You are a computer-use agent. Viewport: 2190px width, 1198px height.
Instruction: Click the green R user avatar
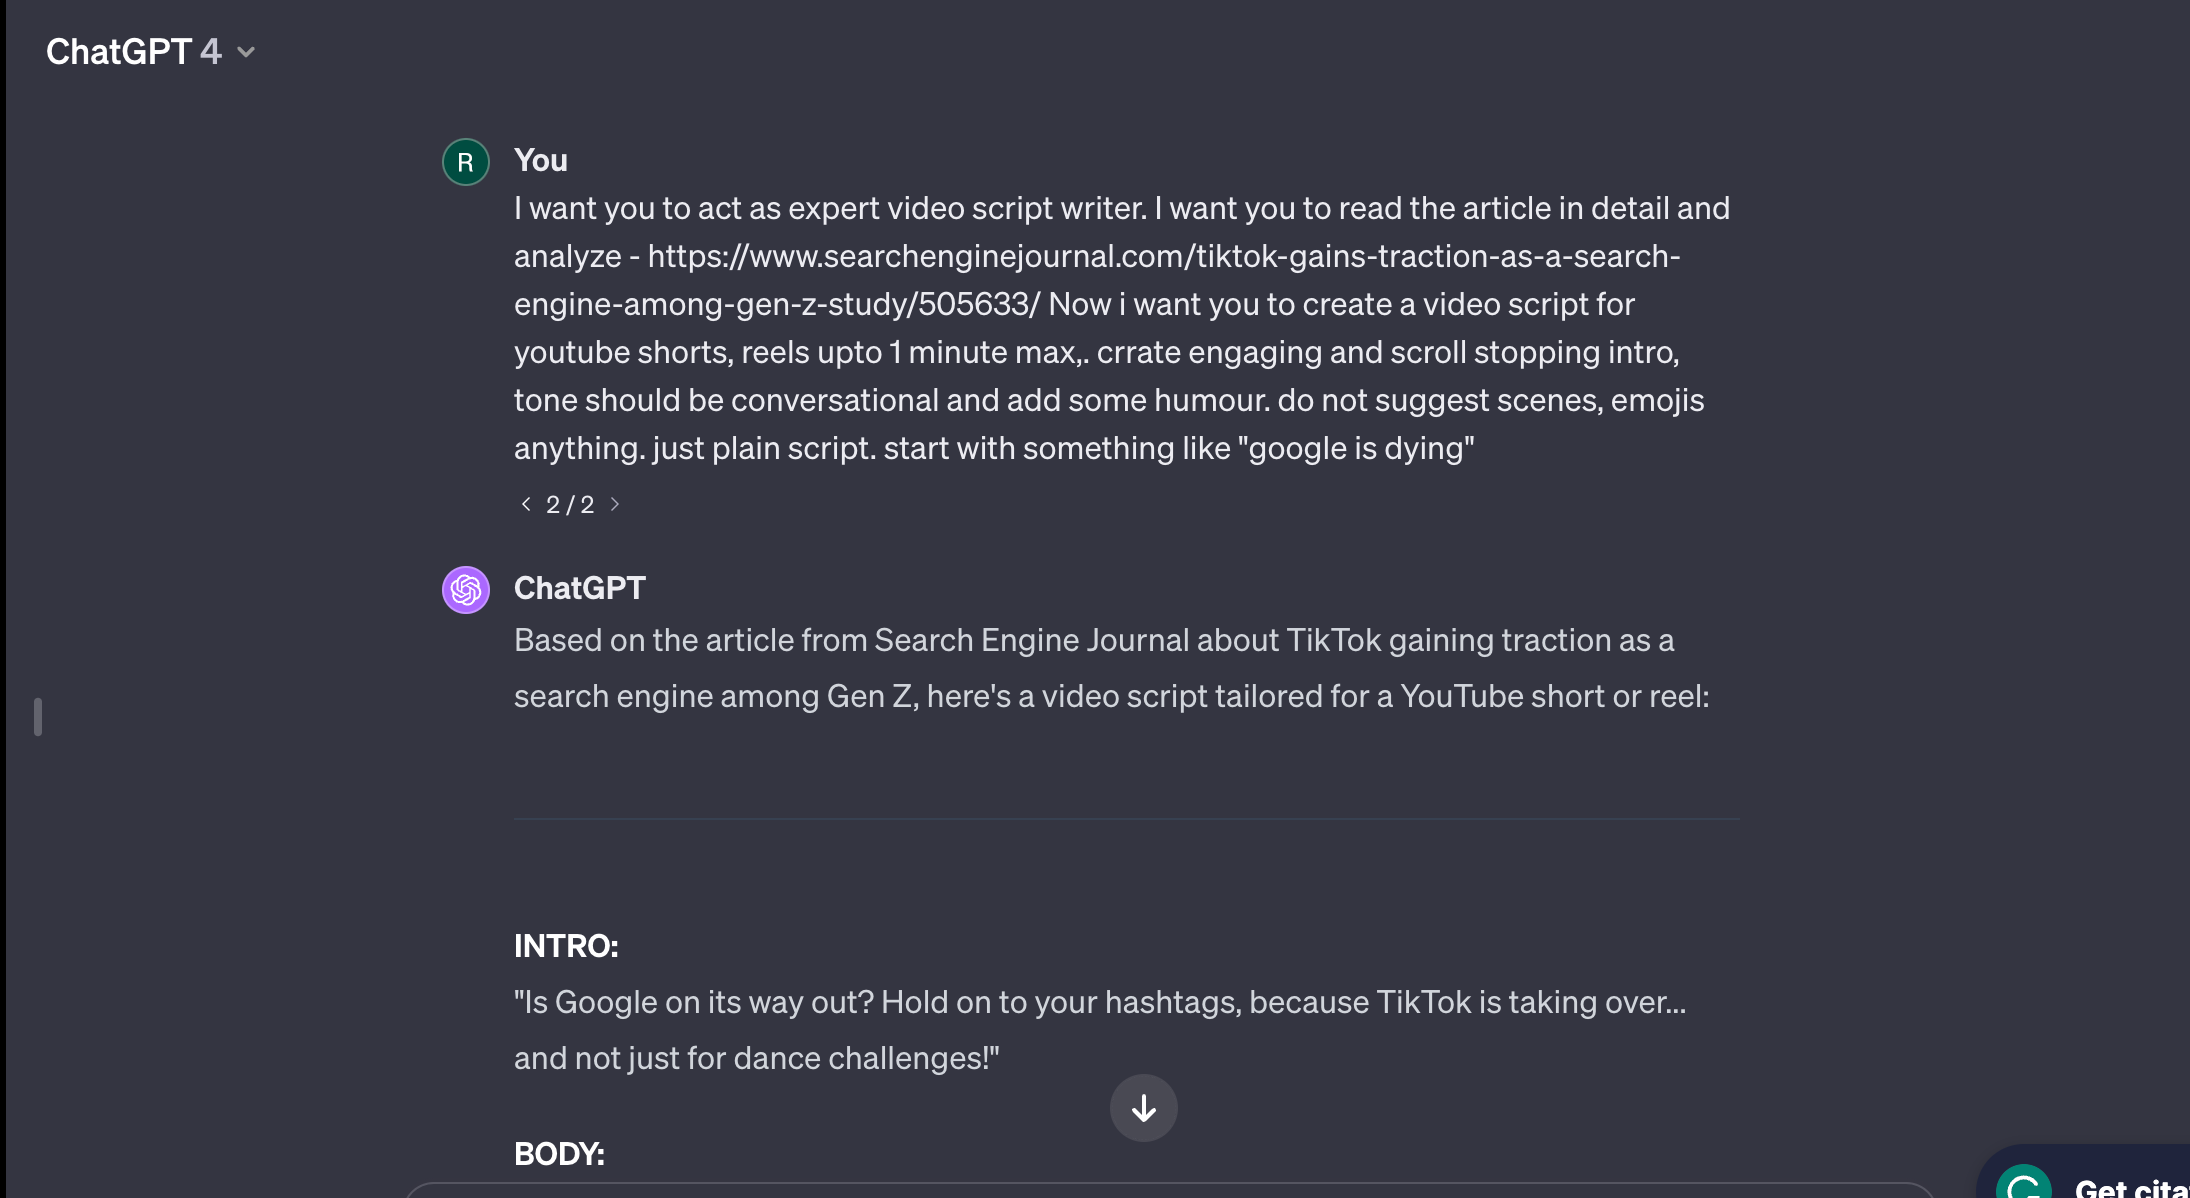point(465,162)
